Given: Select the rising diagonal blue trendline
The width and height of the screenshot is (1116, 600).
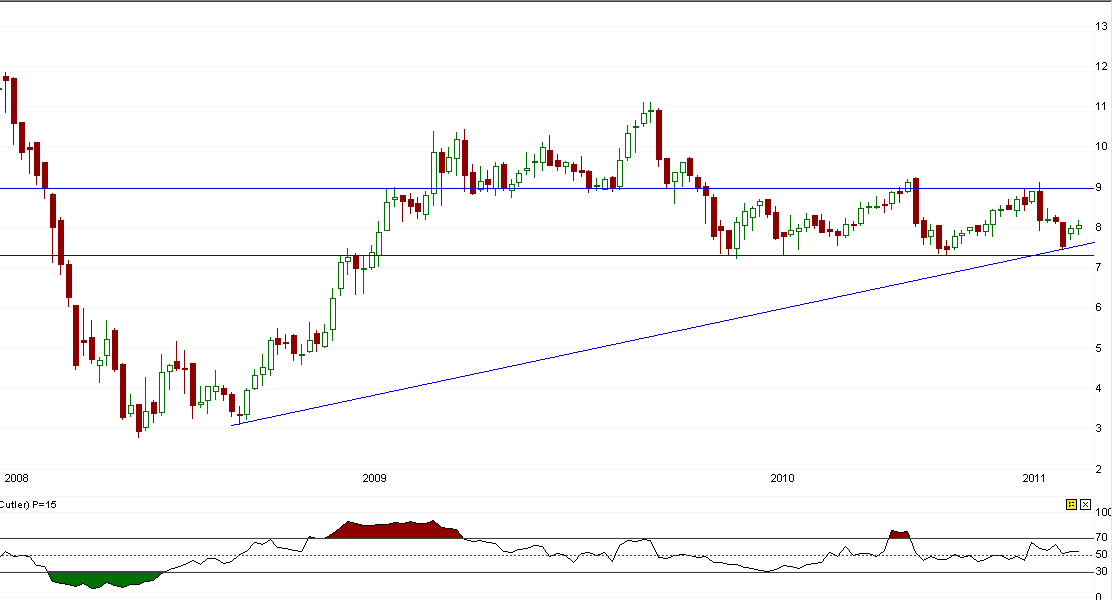Looking at the screenshot, I should 663,334.
